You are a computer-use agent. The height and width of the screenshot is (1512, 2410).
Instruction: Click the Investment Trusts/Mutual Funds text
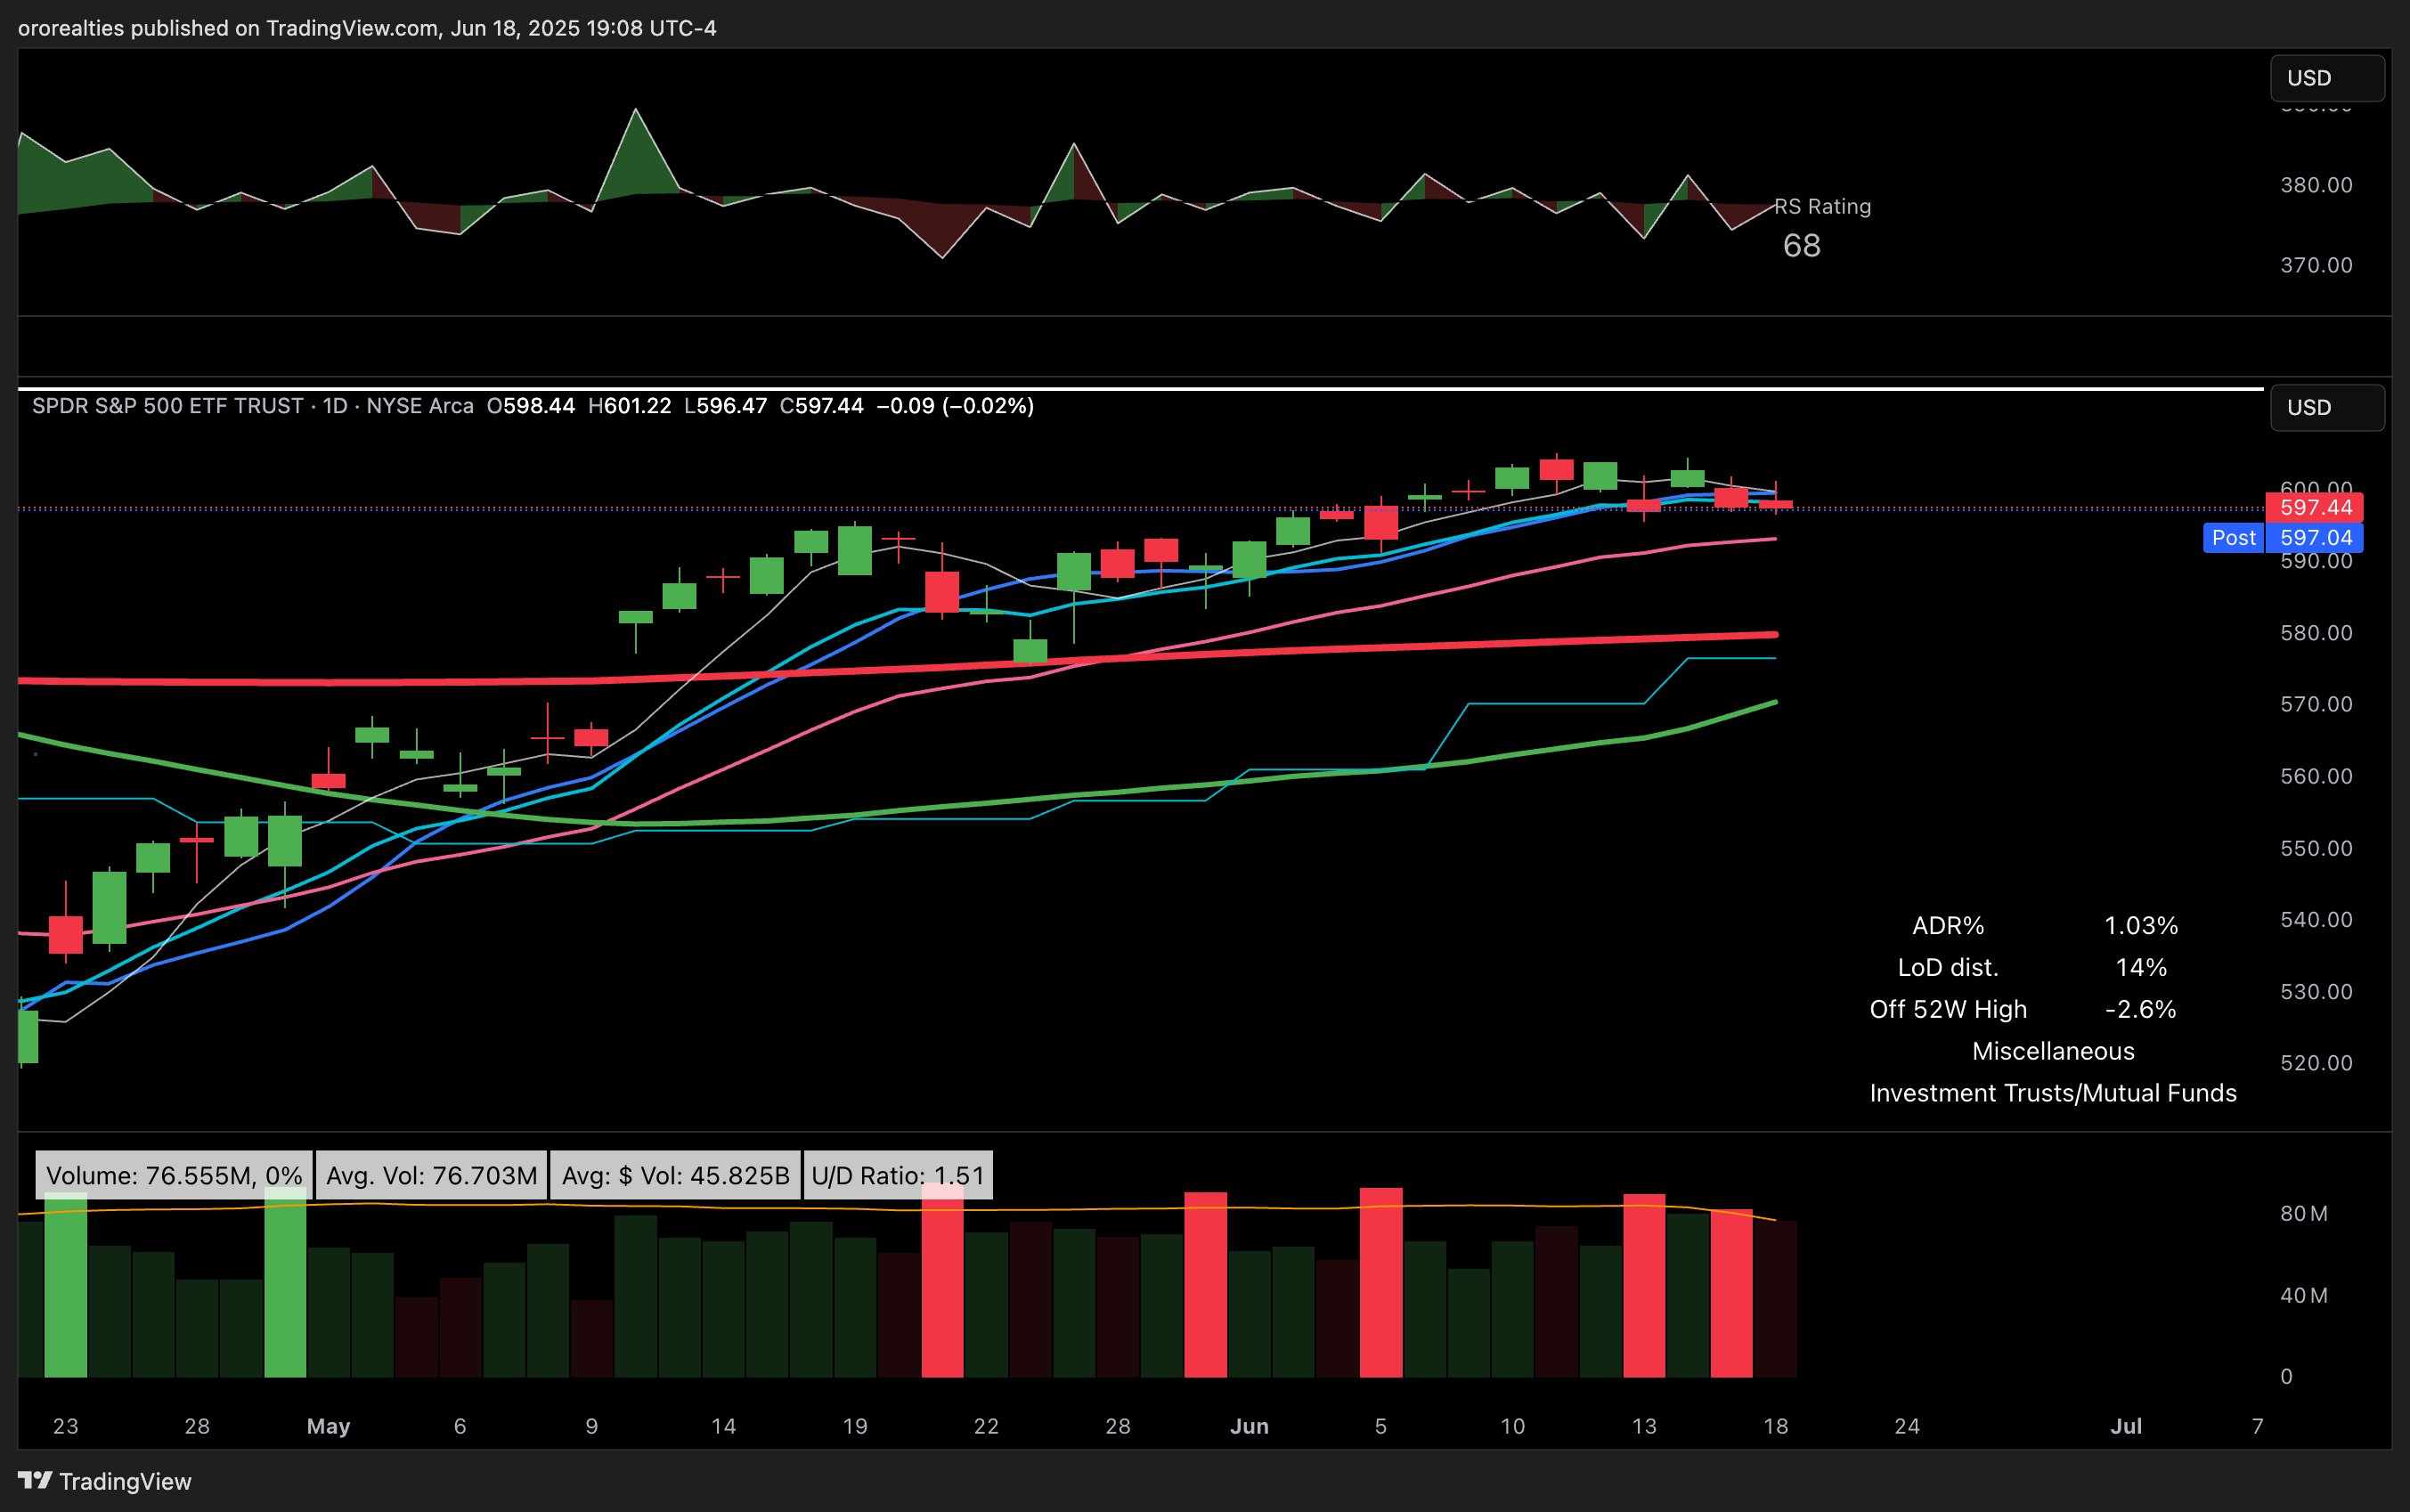[x=2053, y=1093]
